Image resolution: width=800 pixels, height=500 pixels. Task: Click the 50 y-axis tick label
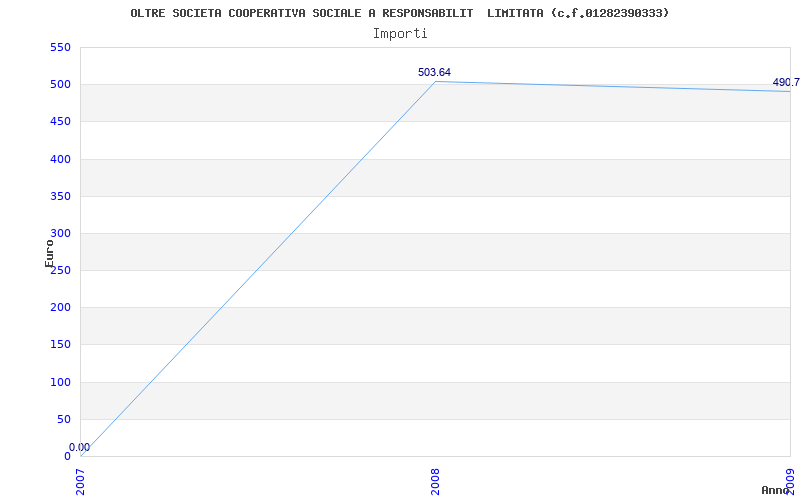point(63,419)
